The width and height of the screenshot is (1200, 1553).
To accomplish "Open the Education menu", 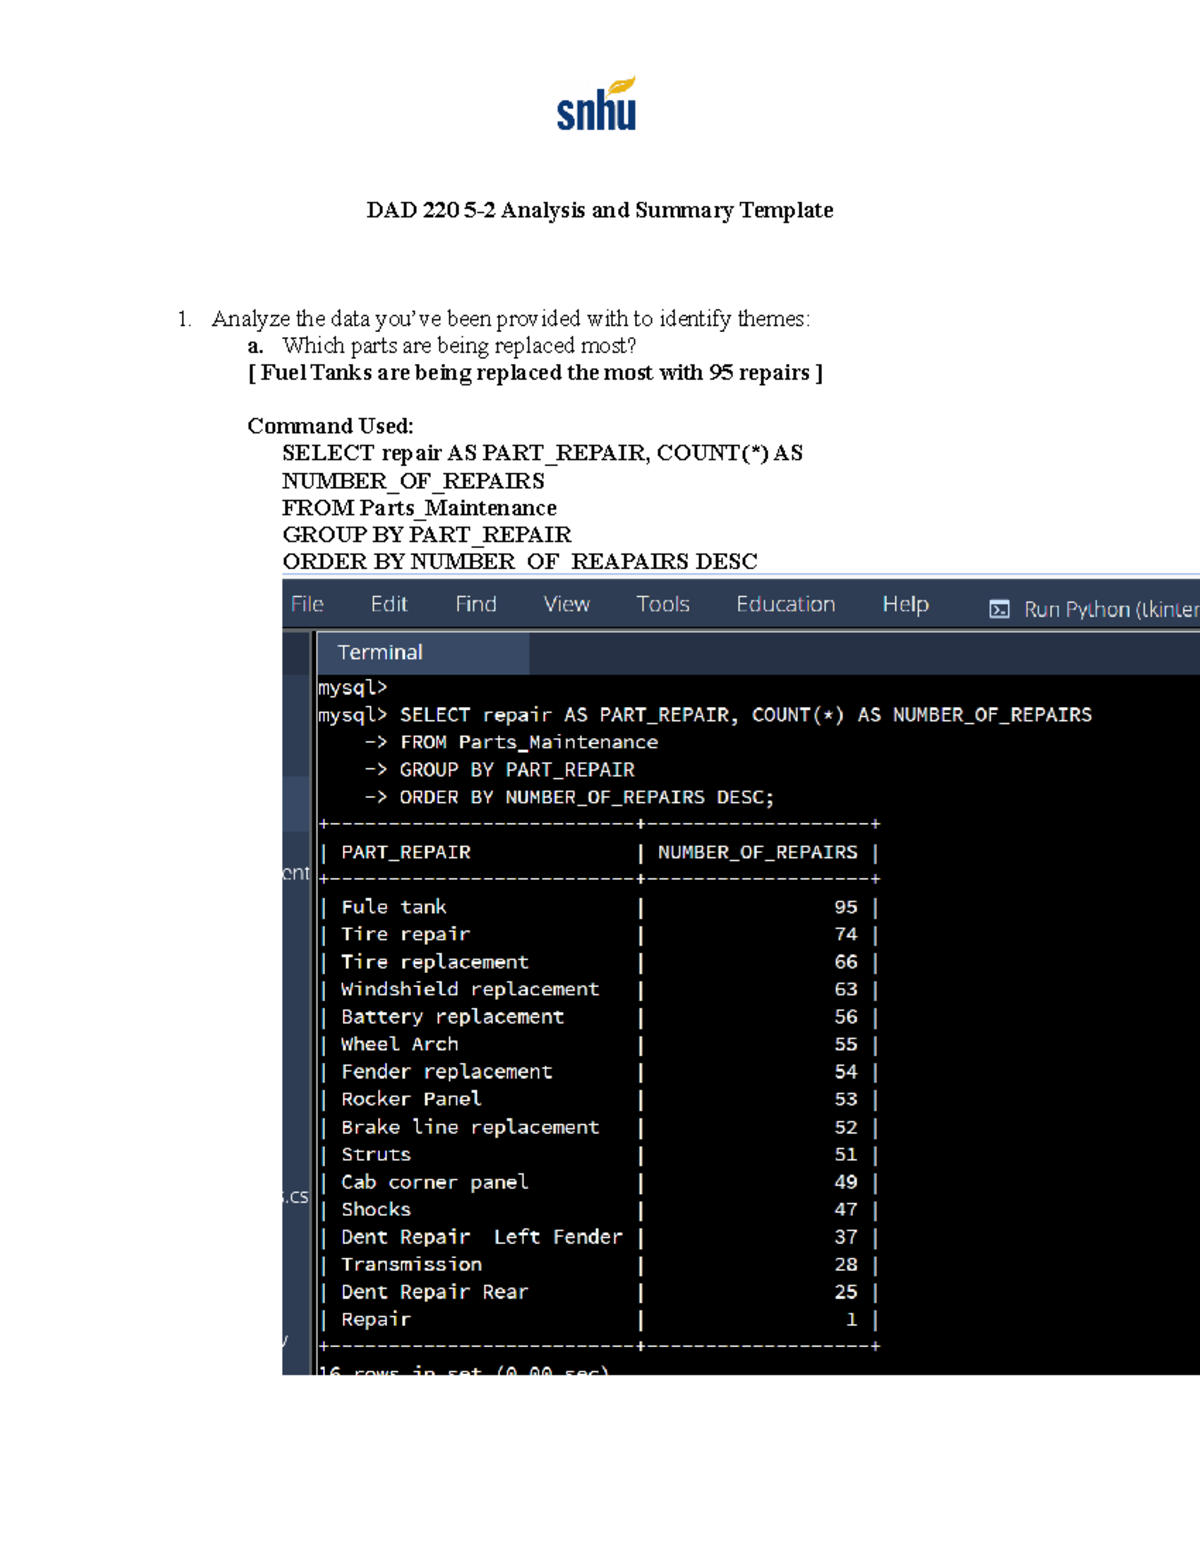I will (x=785, y=604).
